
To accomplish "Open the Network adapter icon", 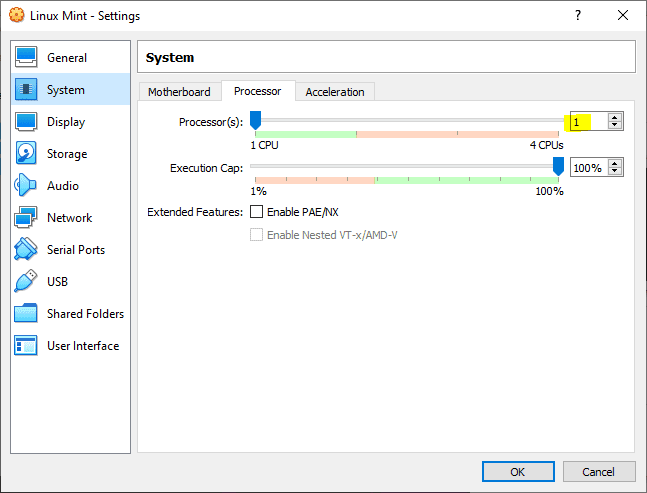I will (27, 218).
